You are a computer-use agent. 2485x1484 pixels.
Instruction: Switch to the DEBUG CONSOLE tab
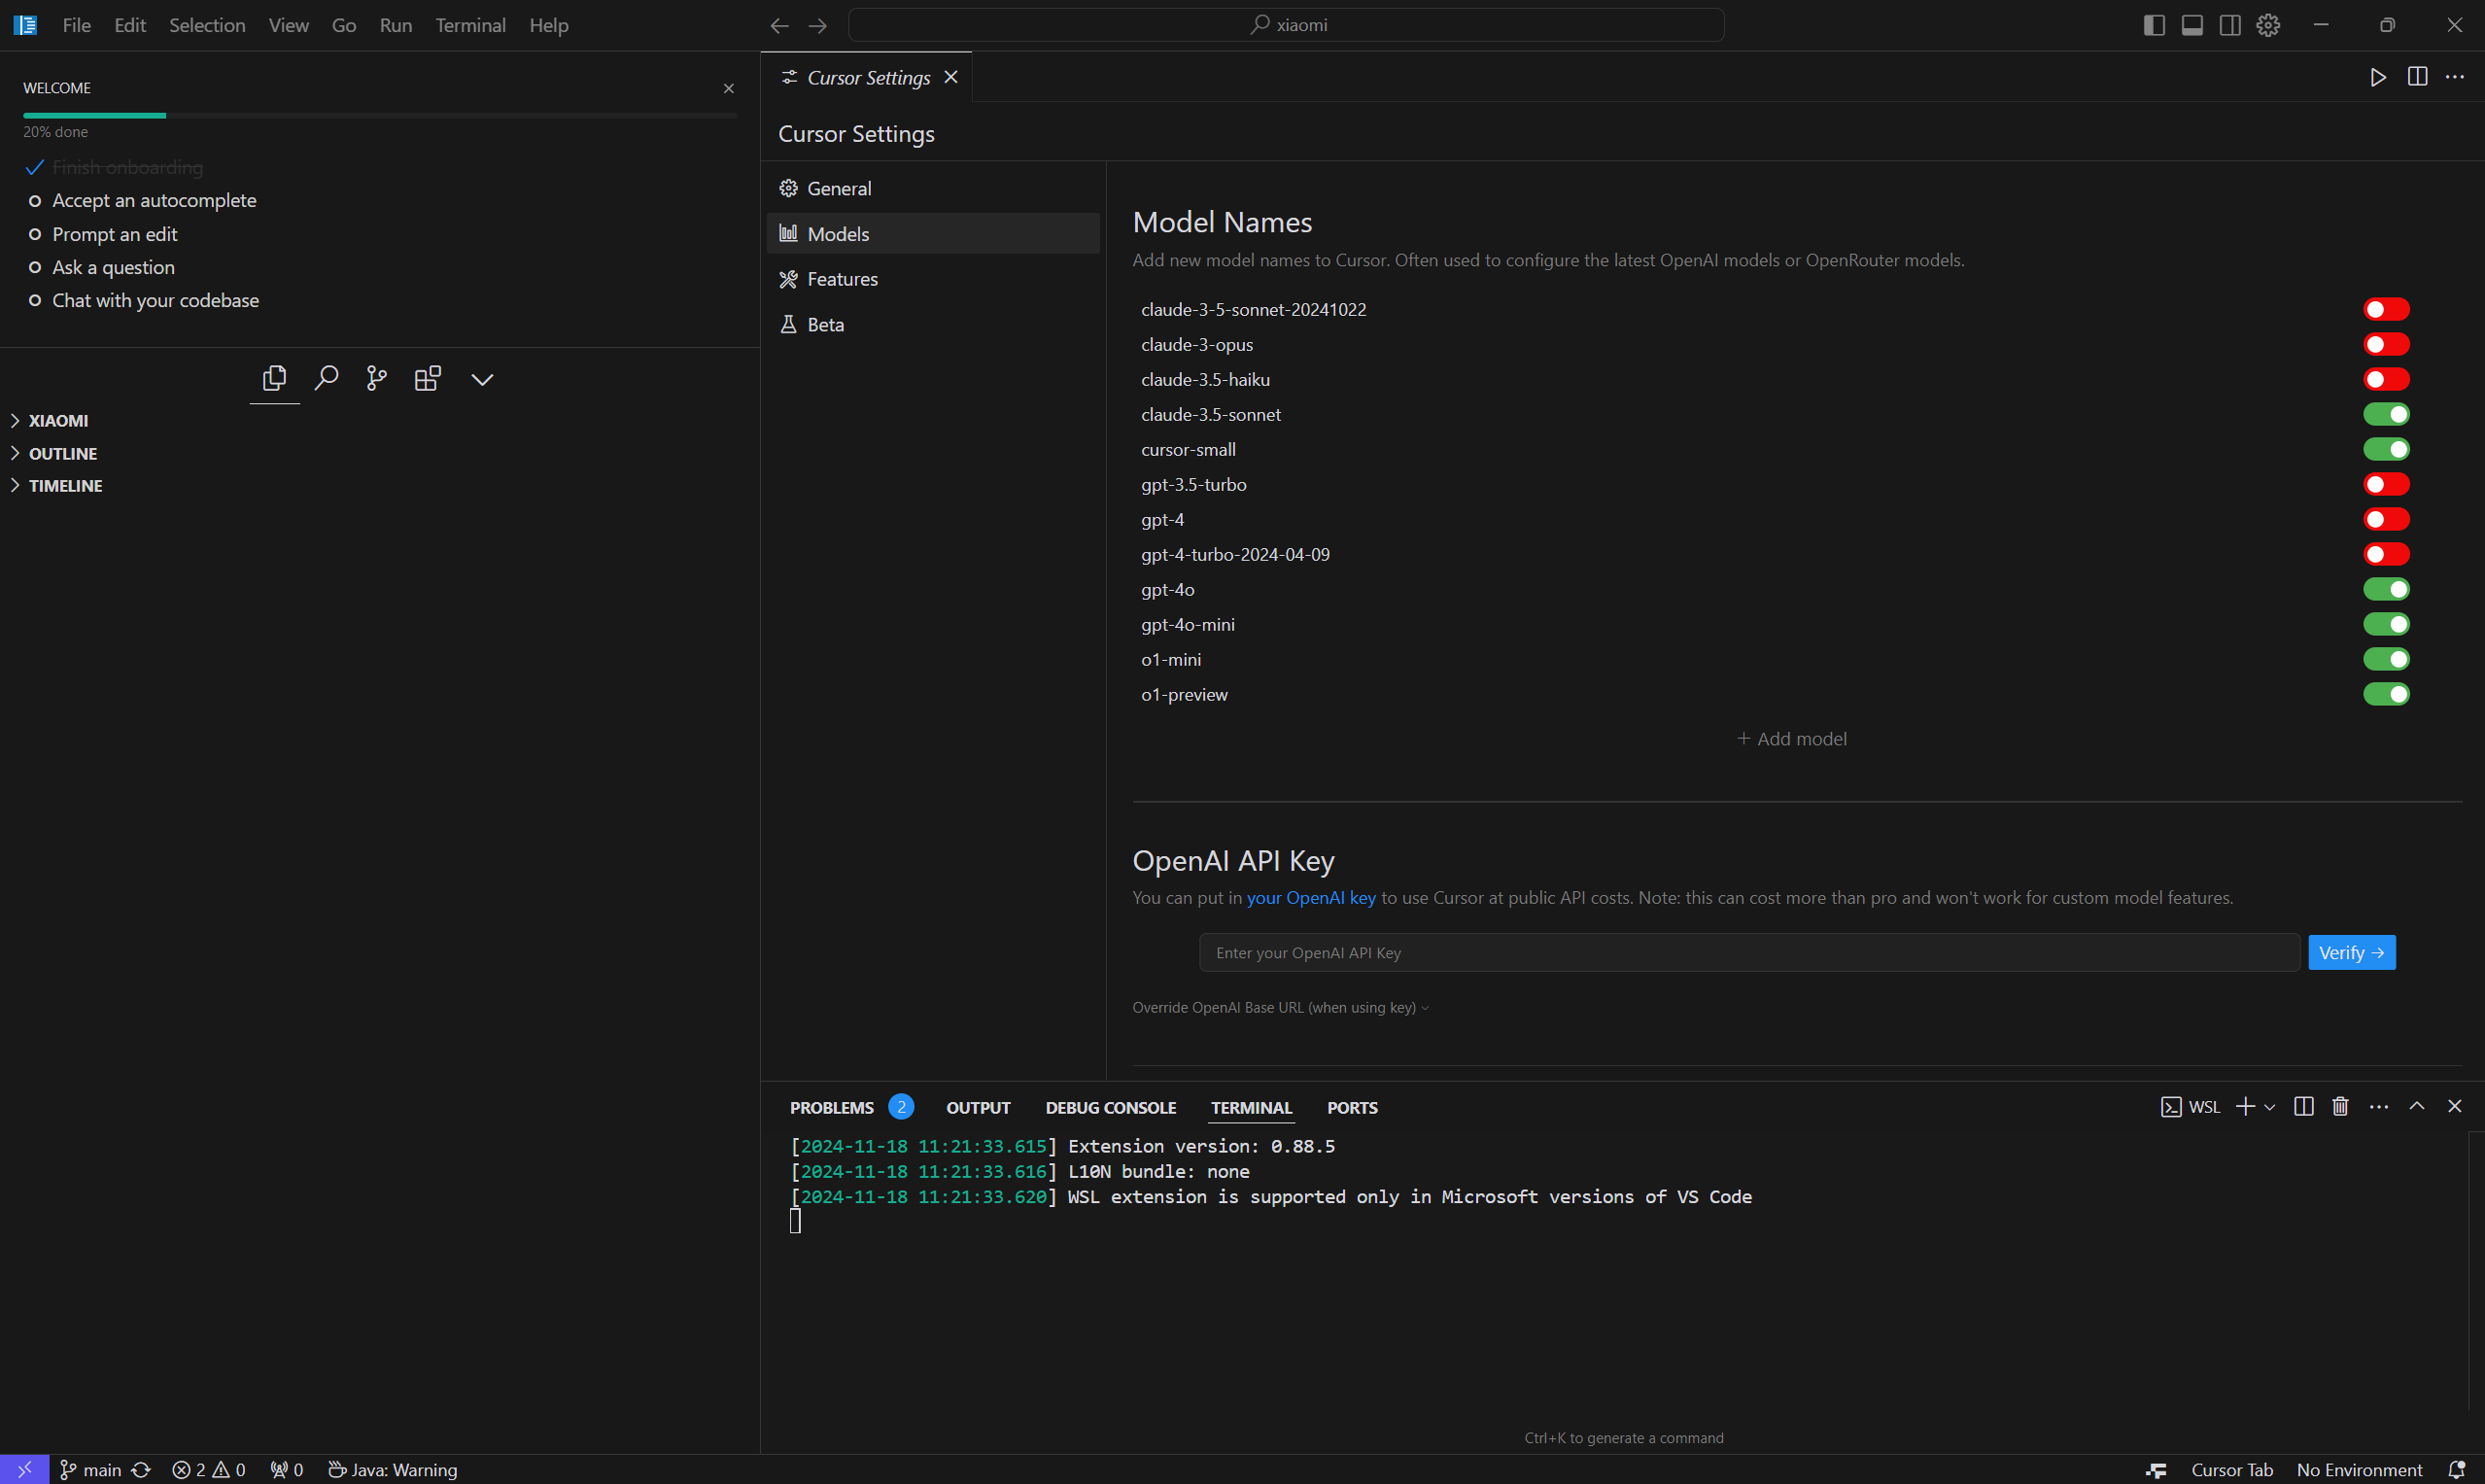[x=1110, y=1107]
